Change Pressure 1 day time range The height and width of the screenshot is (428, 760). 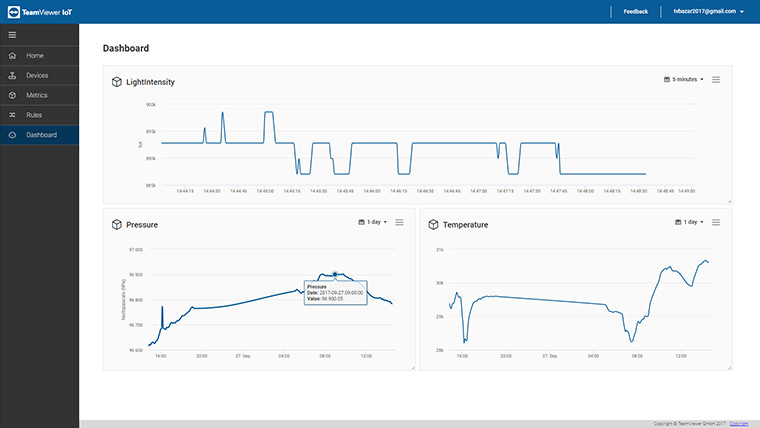click(x=372, y=222)
